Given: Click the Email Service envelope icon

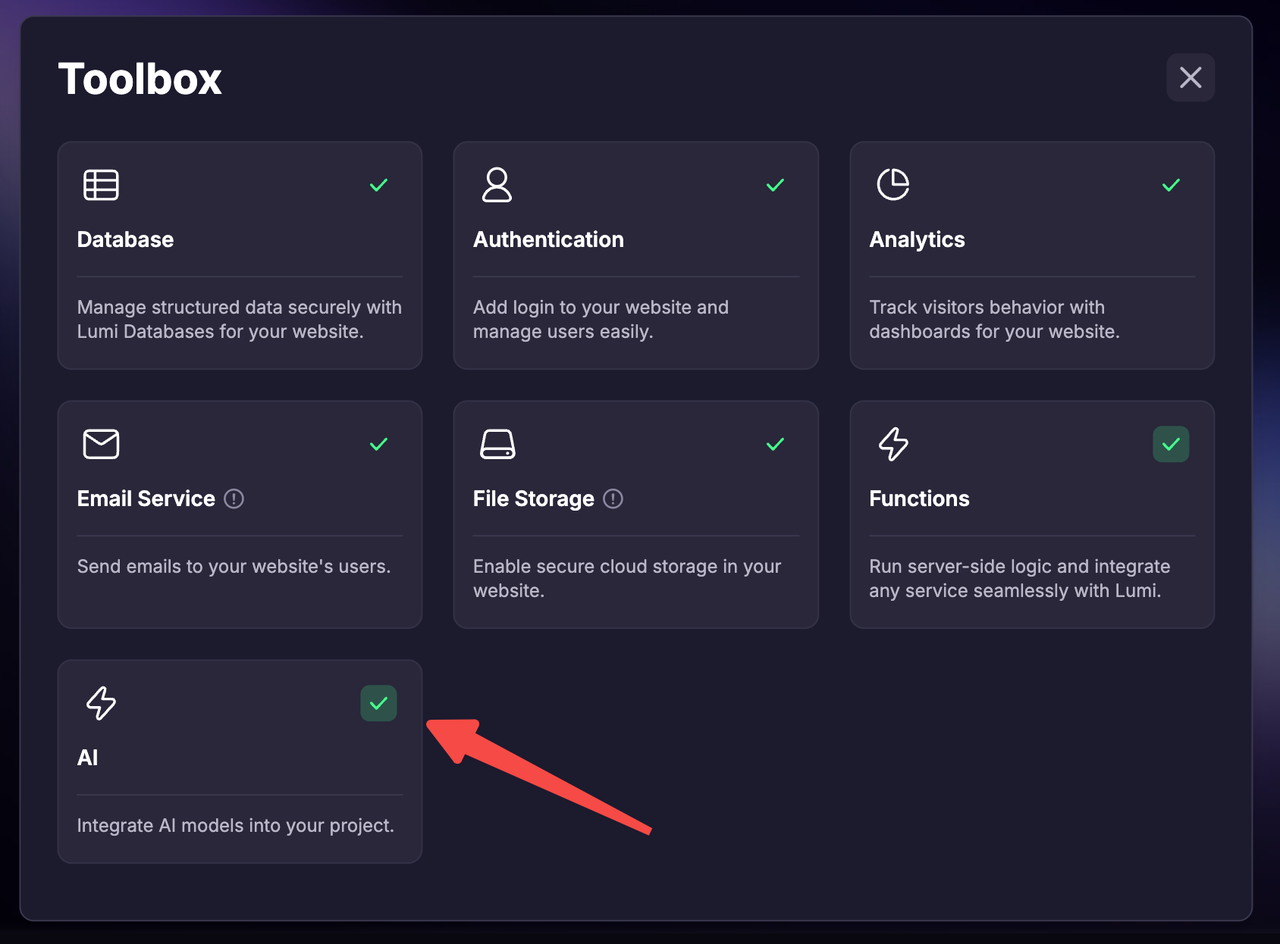Looking at the screenshot, I should [x=101, y=444].
